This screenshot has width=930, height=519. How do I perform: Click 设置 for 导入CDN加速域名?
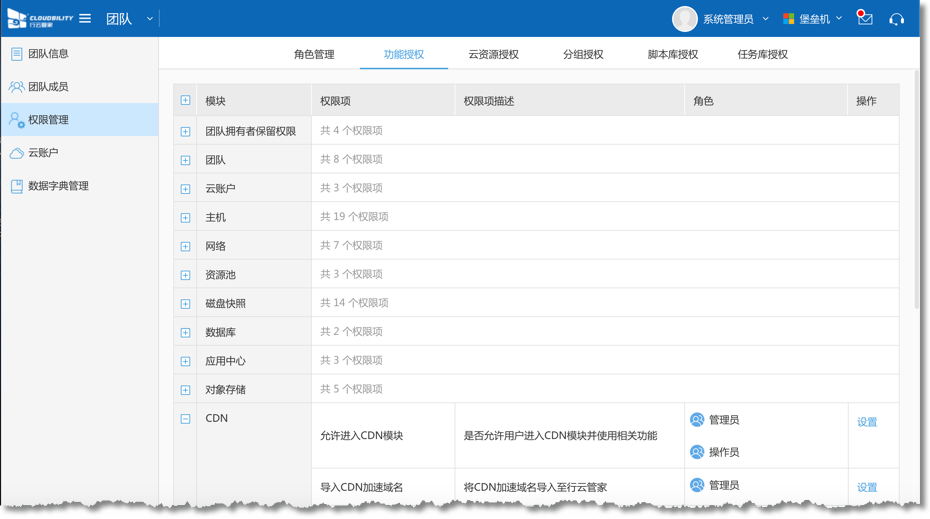(x=867, y=488)
